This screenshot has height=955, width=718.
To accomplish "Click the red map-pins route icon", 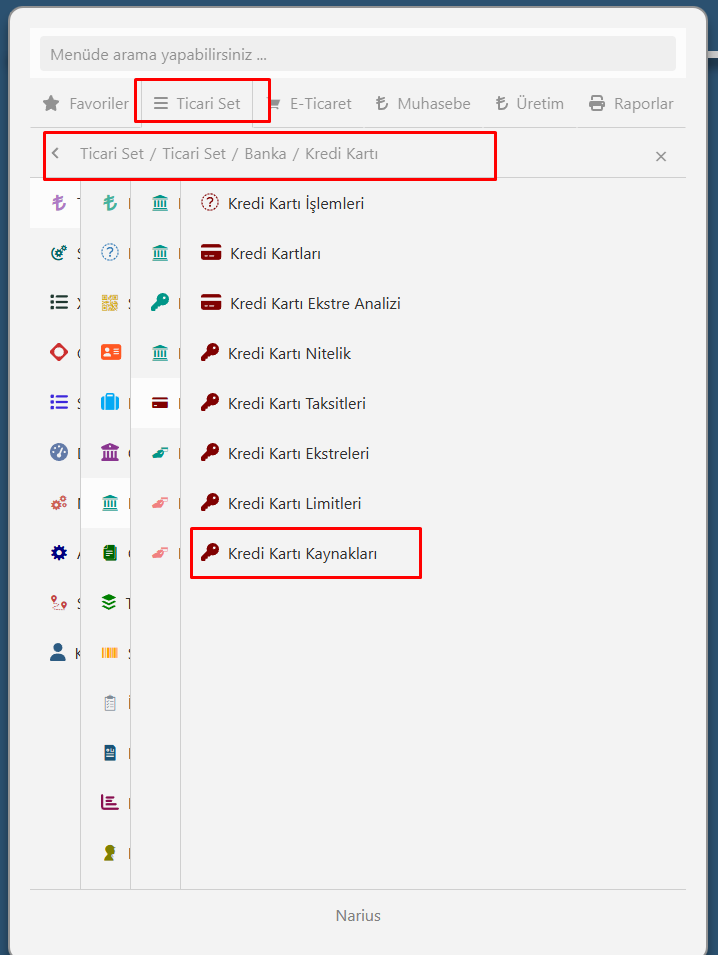I will pyautogui.click(x=58, y=603).
